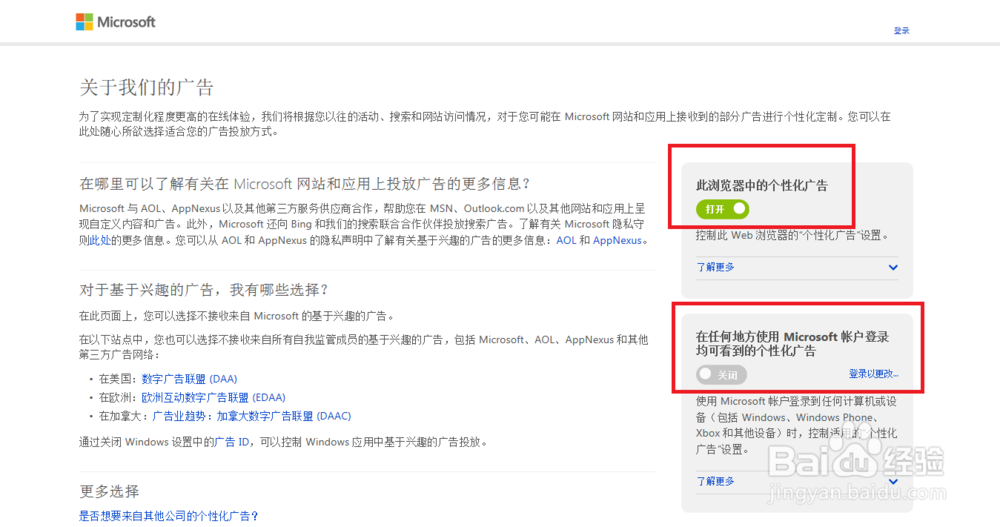Click heading 在哪里可以了解有关在 Microsoft 网站
1000x527 pixels.
pyautogui.click(x=305, y=184)
